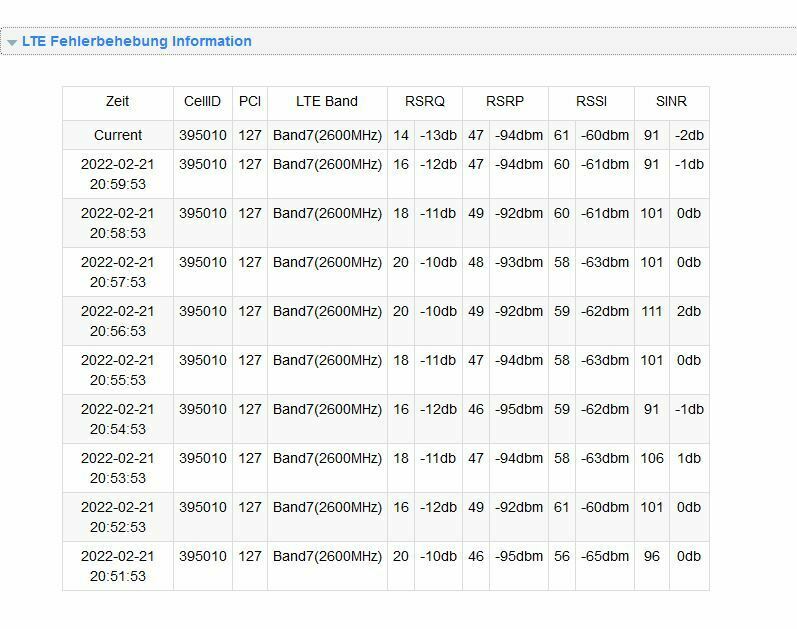
Task: Select the SINR column header
Action: click(x=671, y=101)
